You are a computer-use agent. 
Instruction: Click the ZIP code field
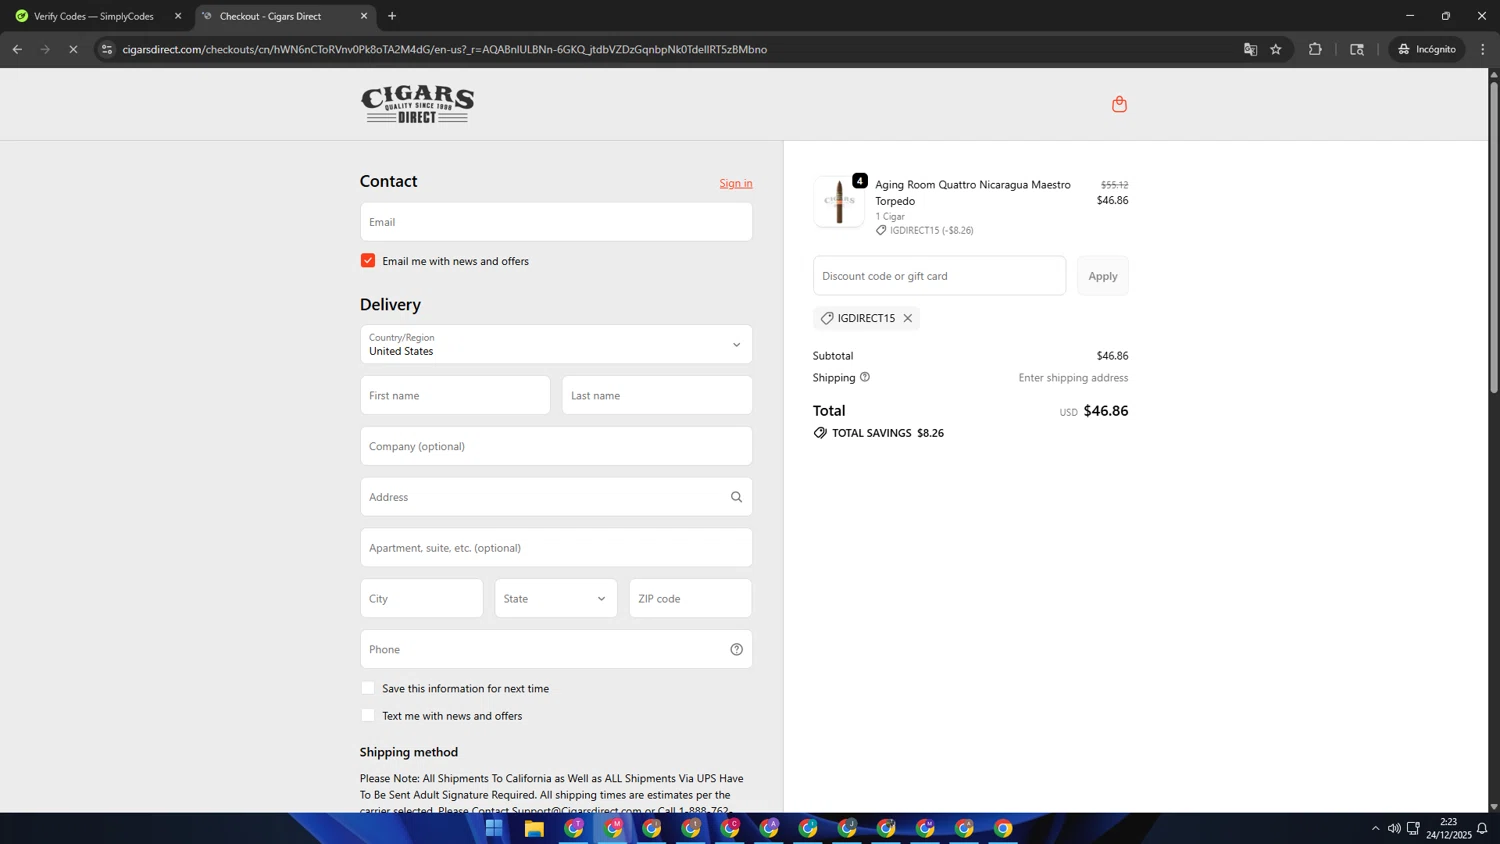click(x=690, y=598)
